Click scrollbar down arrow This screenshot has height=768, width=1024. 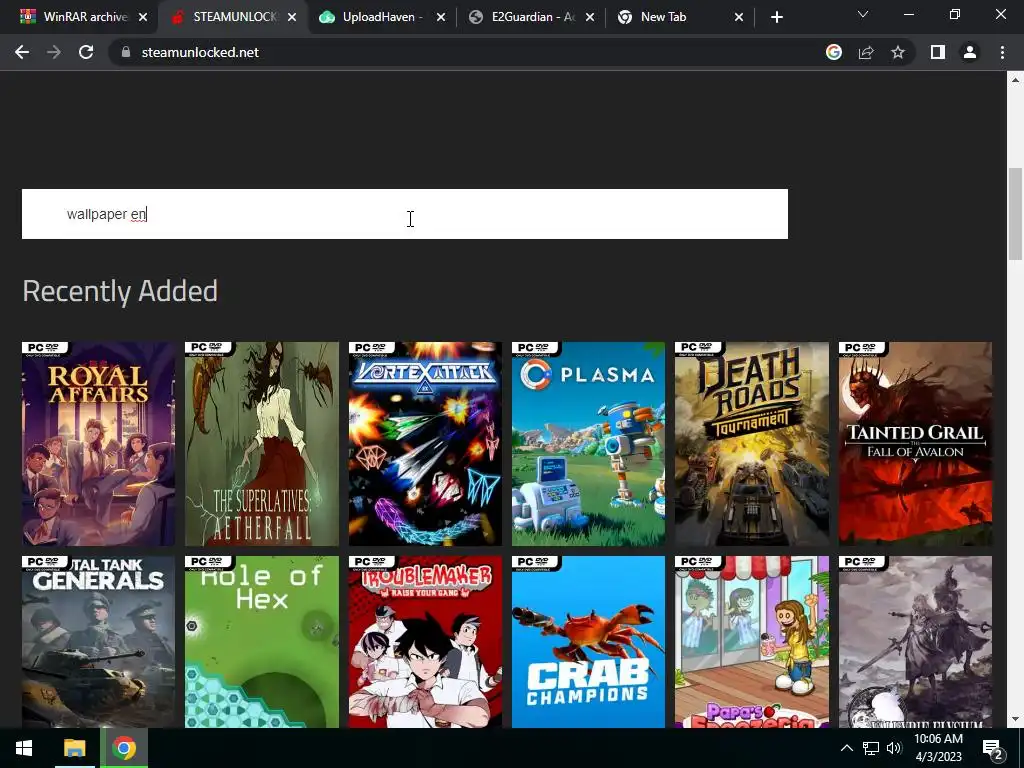(1015, 720)
